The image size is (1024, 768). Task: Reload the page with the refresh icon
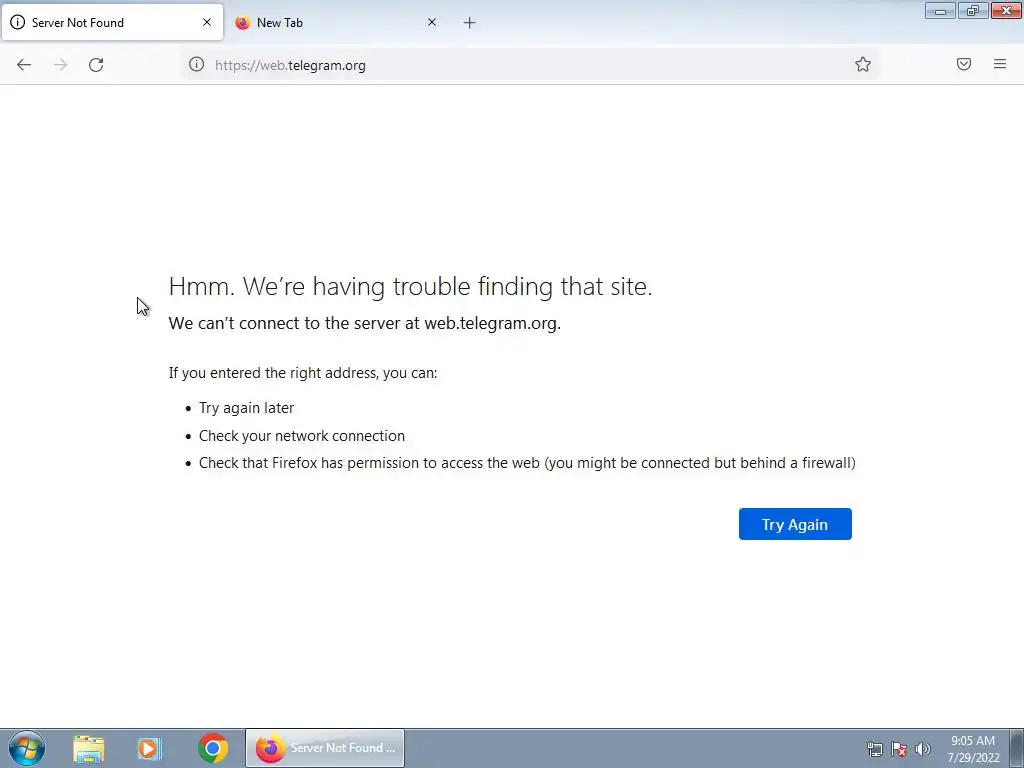[96, 65]
